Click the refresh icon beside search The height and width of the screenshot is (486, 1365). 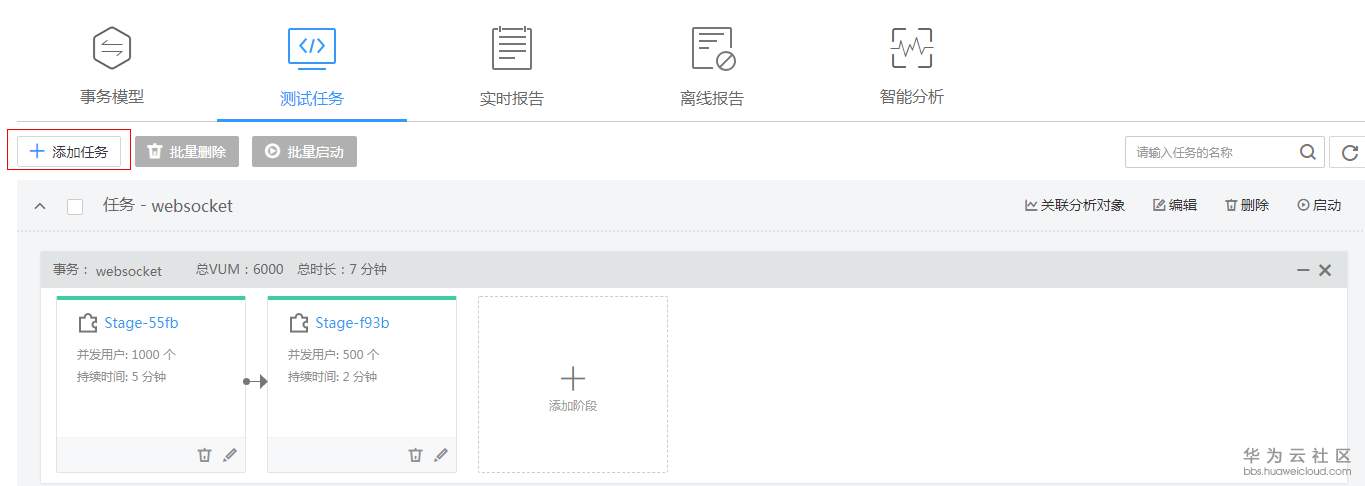1349,153
